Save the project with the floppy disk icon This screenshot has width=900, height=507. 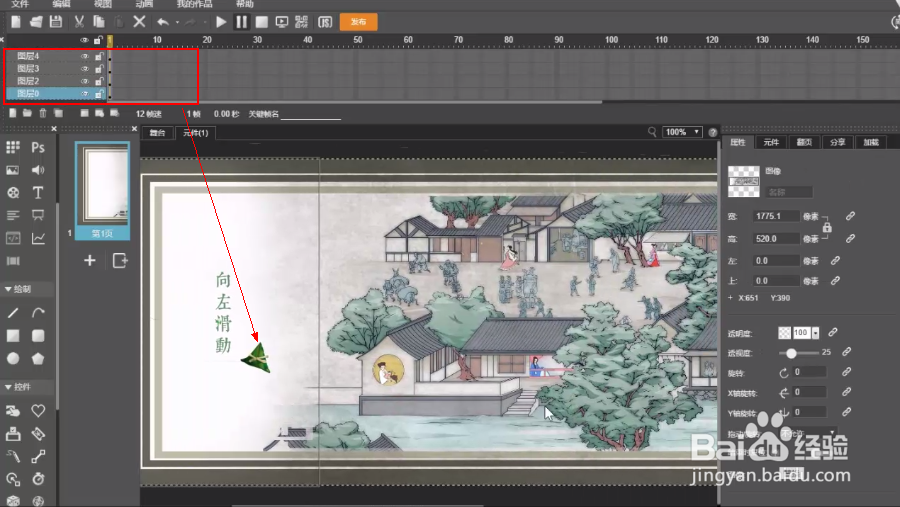pyautogui.click(x=56, y=22)
